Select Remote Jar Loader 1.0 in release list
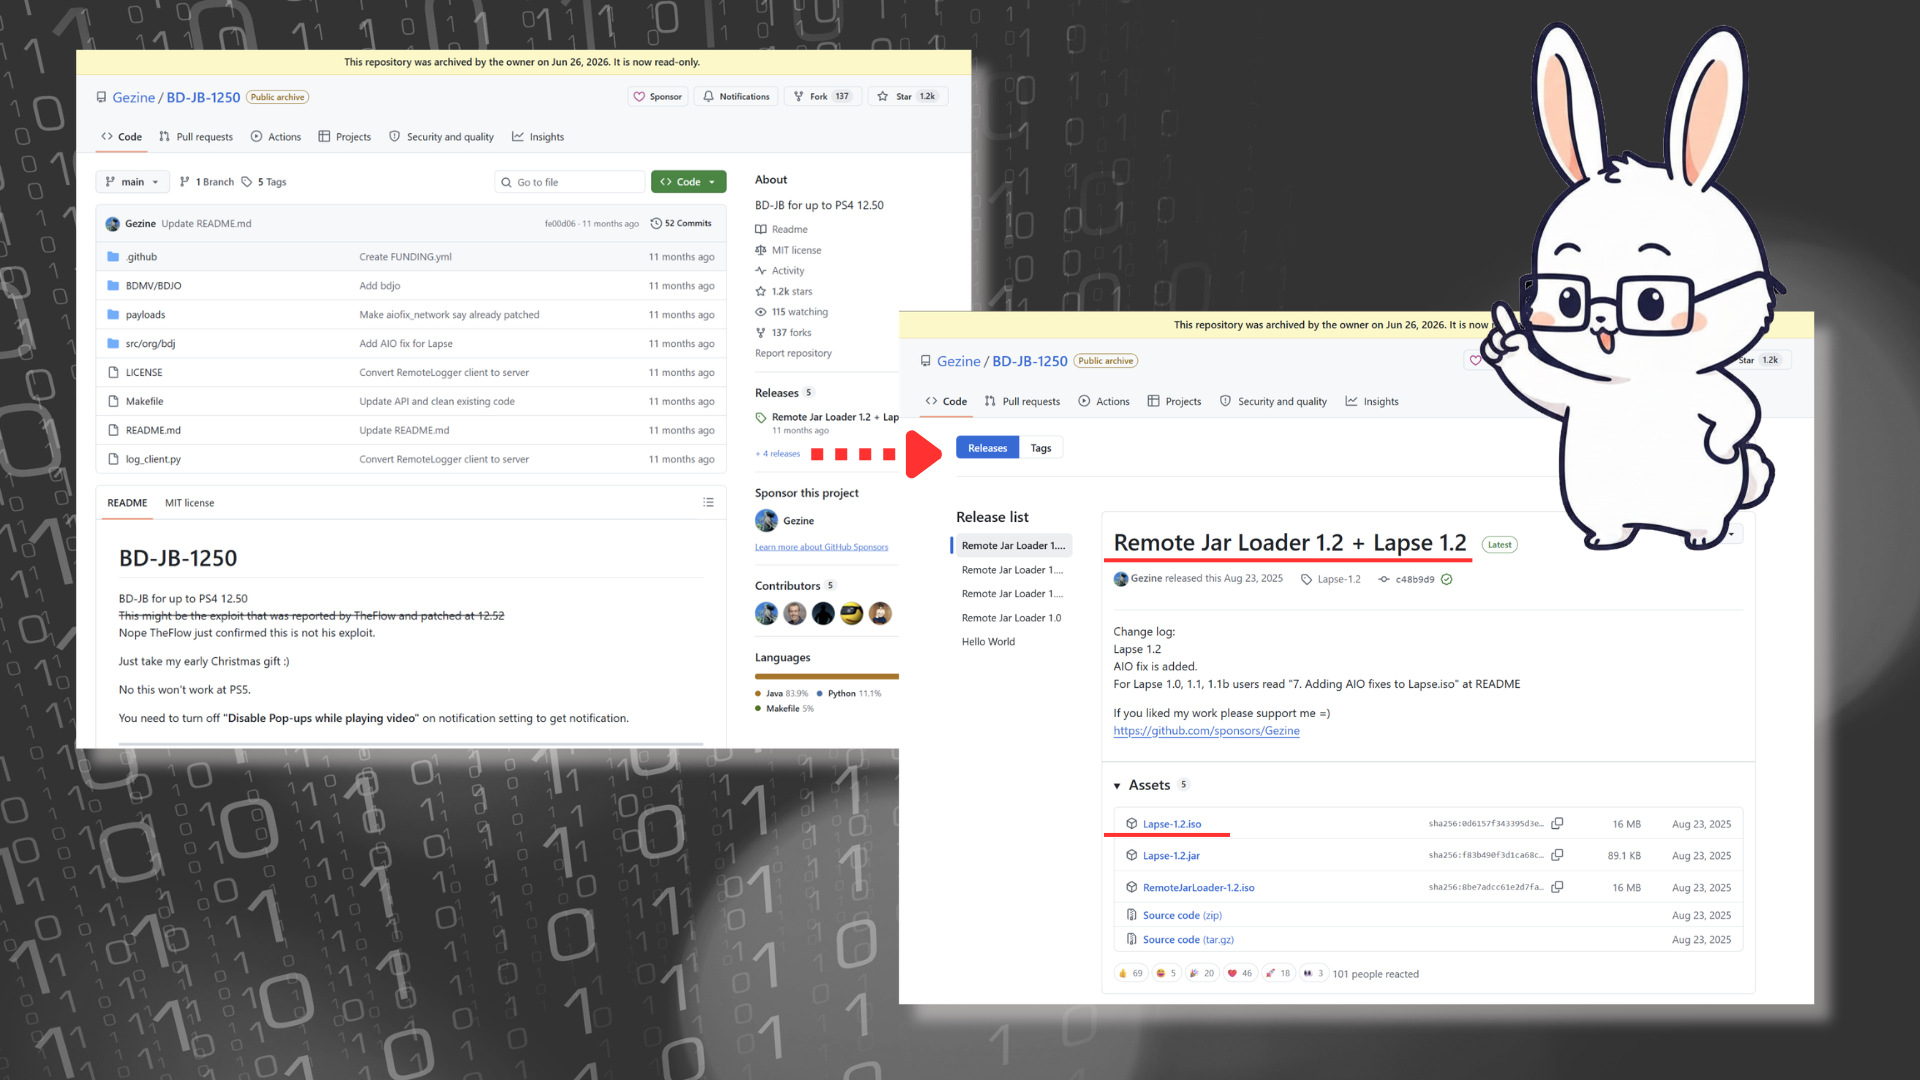Image resolution: width=1920 pixels, height=1080 pixels. pyautogui.click(x=1011, y=618)
